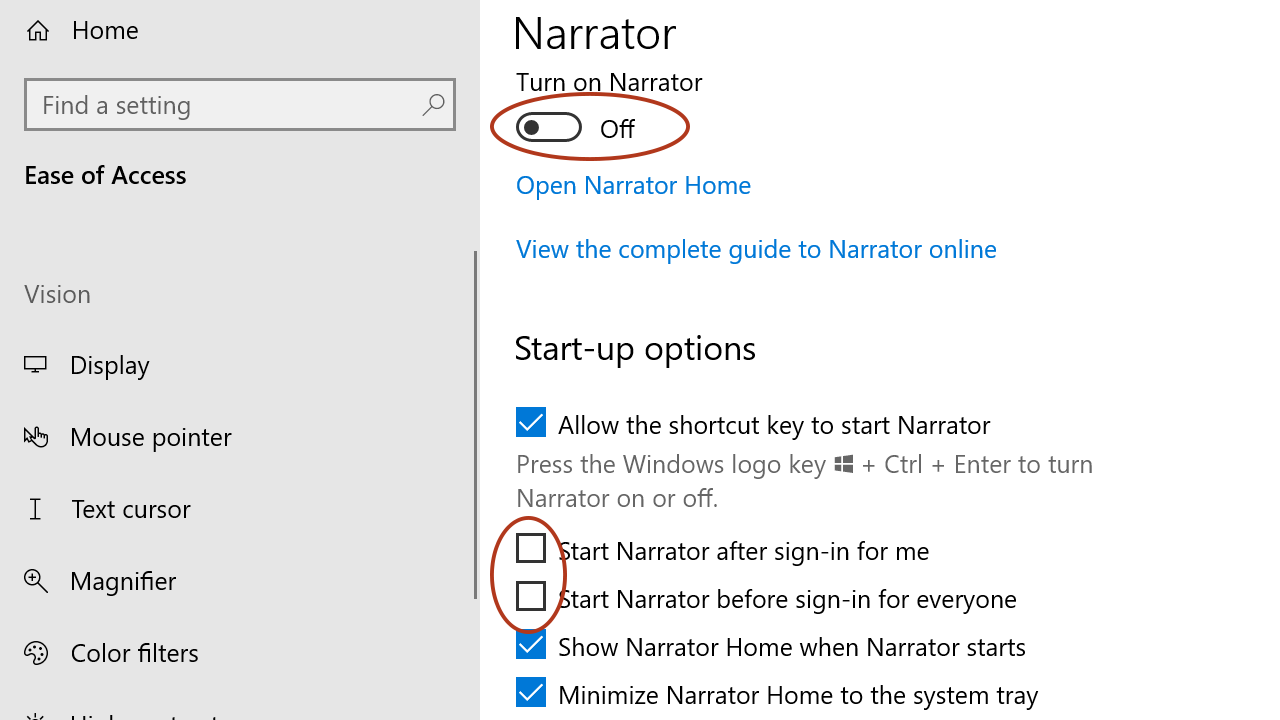The image size is (1280, 720).
Task: Click the sidebar vertical scrollbar
Action: point(475,425)
